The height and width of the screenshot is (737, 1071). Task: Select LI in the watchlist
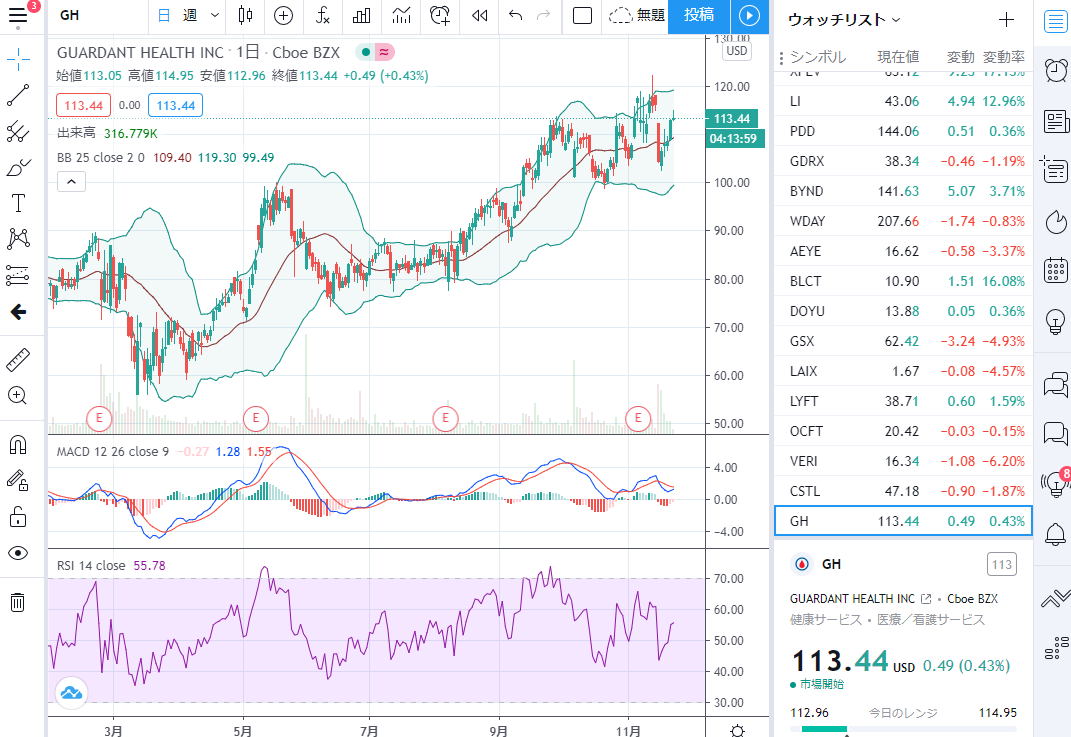[x=903, y=101]
